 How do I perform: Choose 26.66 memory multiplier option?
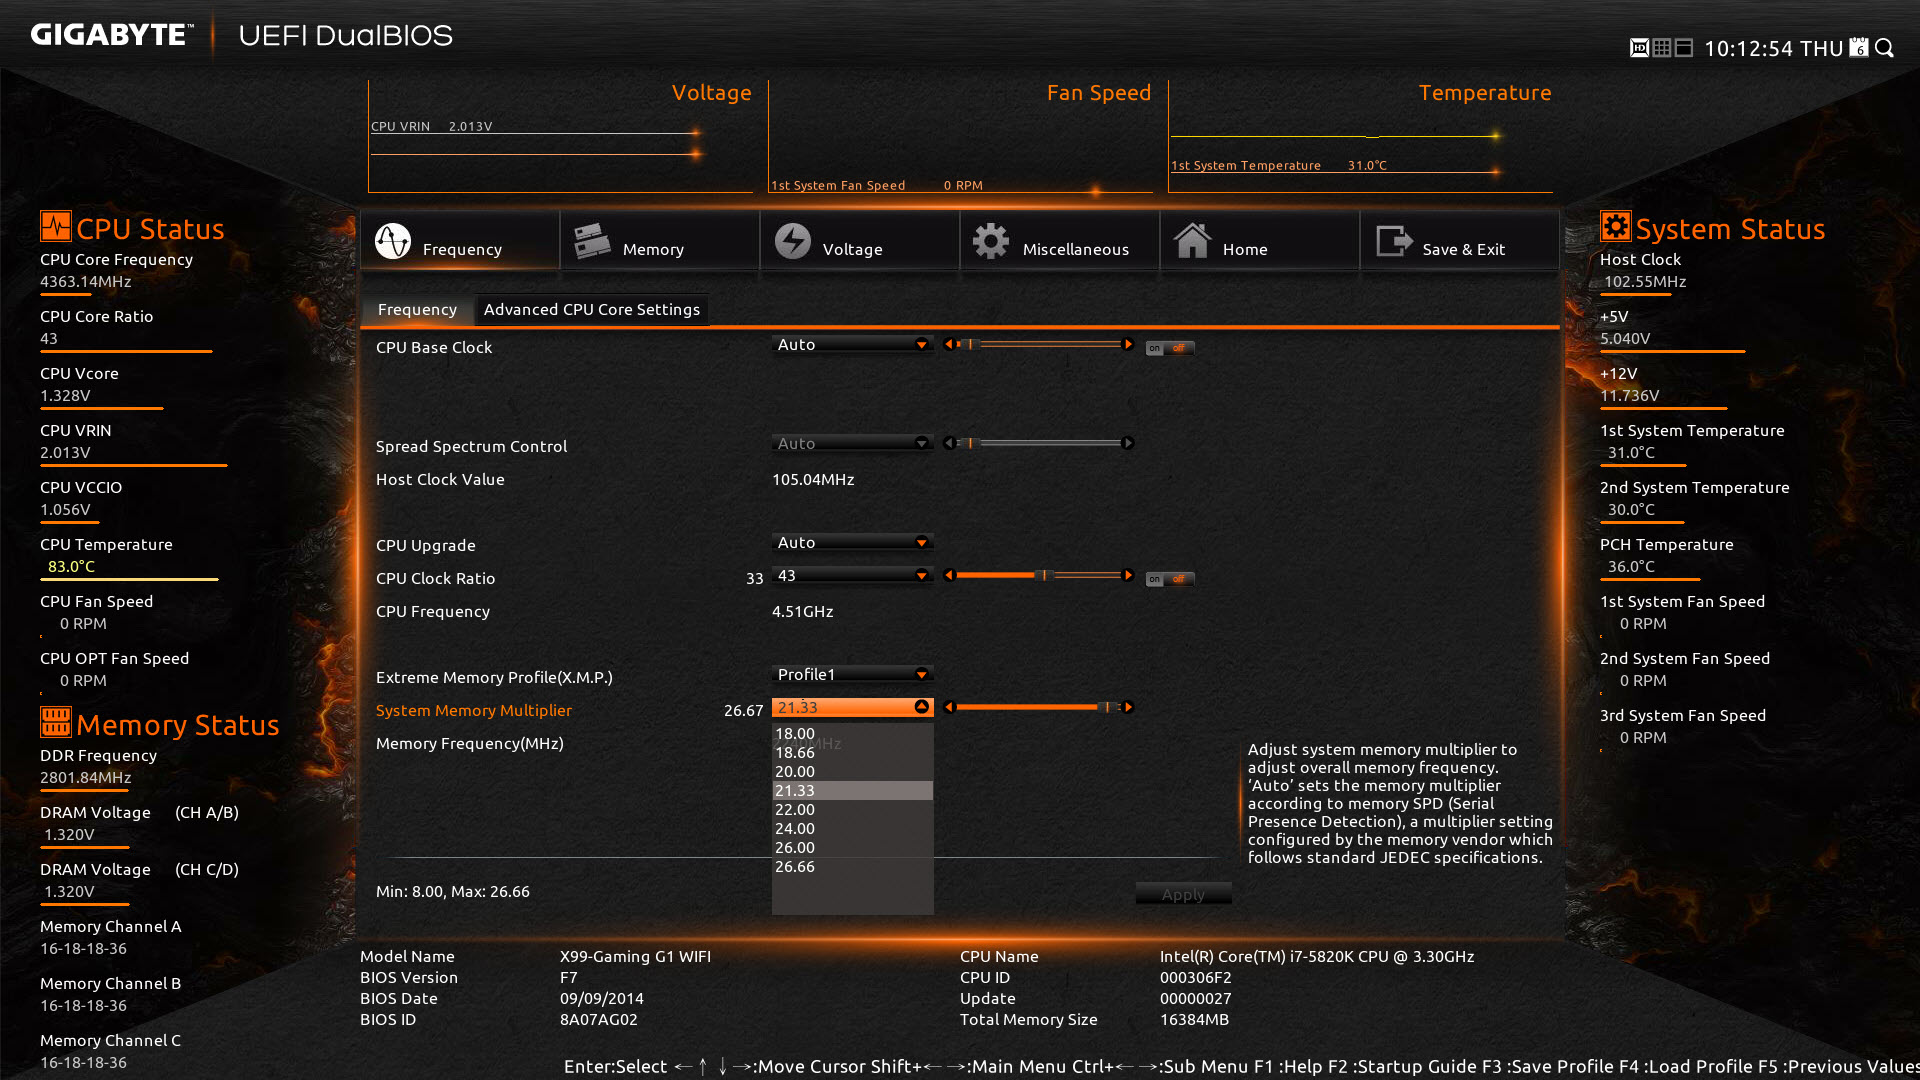point(852,866)
